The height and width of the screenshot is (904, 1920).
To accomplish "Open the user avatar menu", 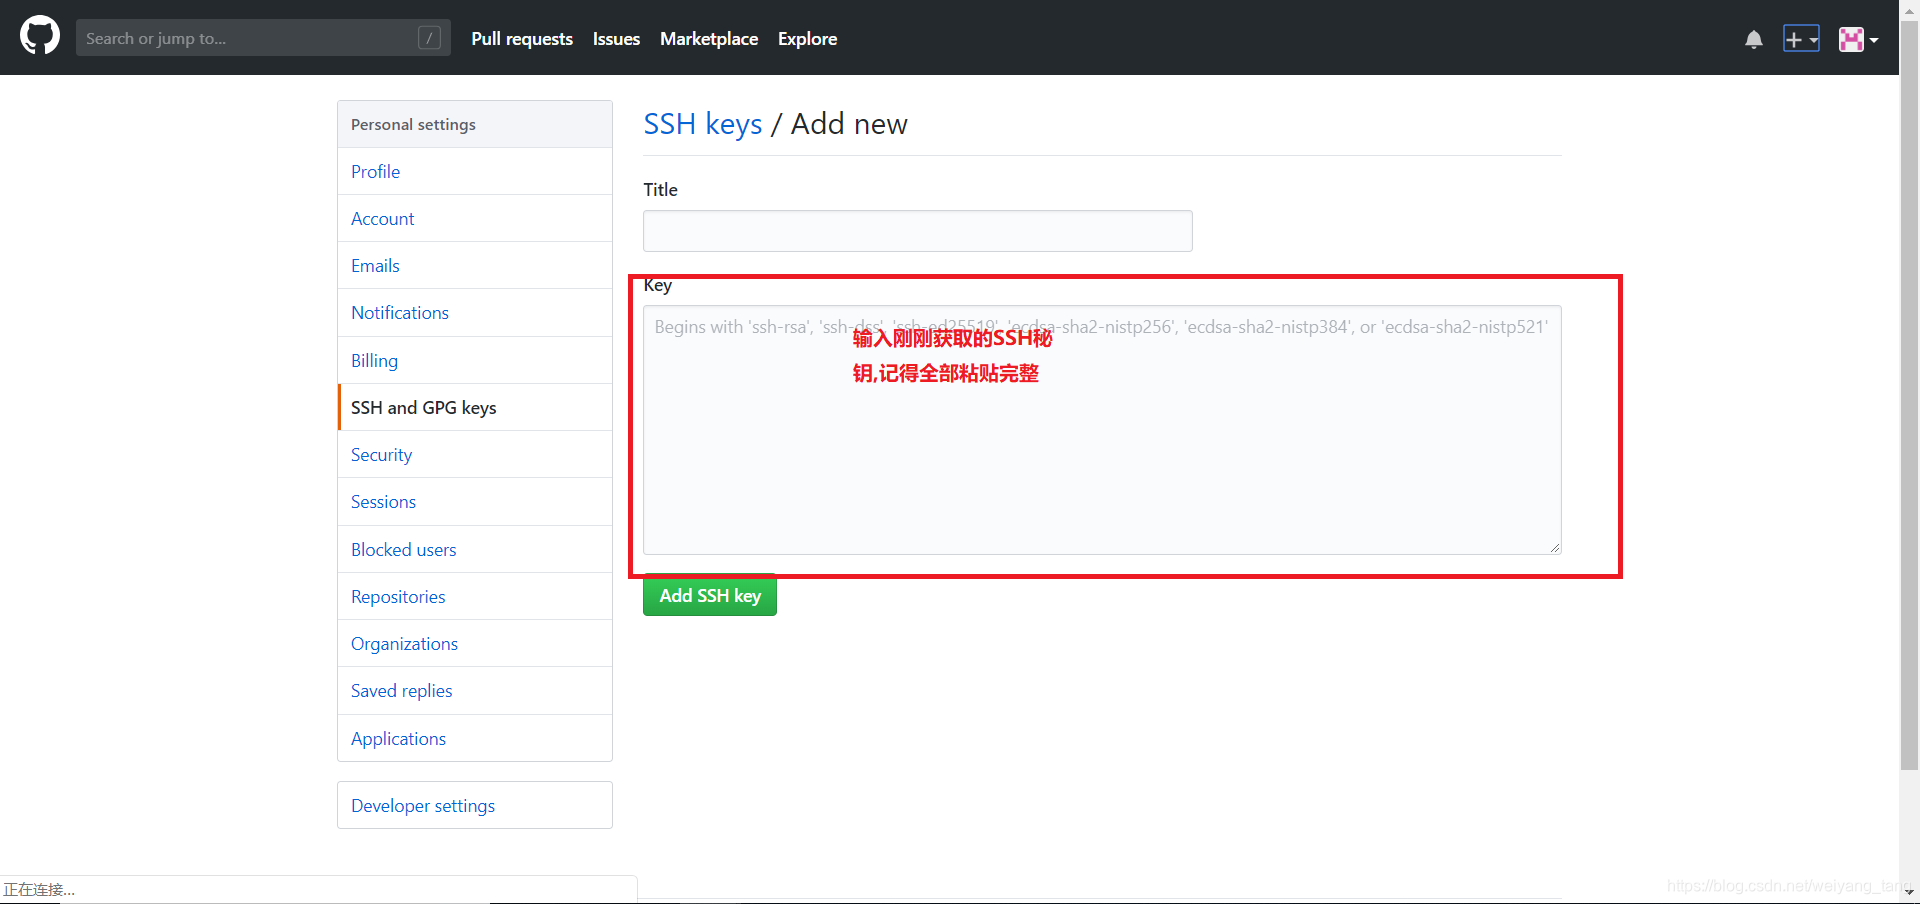I will (1858, 39).
